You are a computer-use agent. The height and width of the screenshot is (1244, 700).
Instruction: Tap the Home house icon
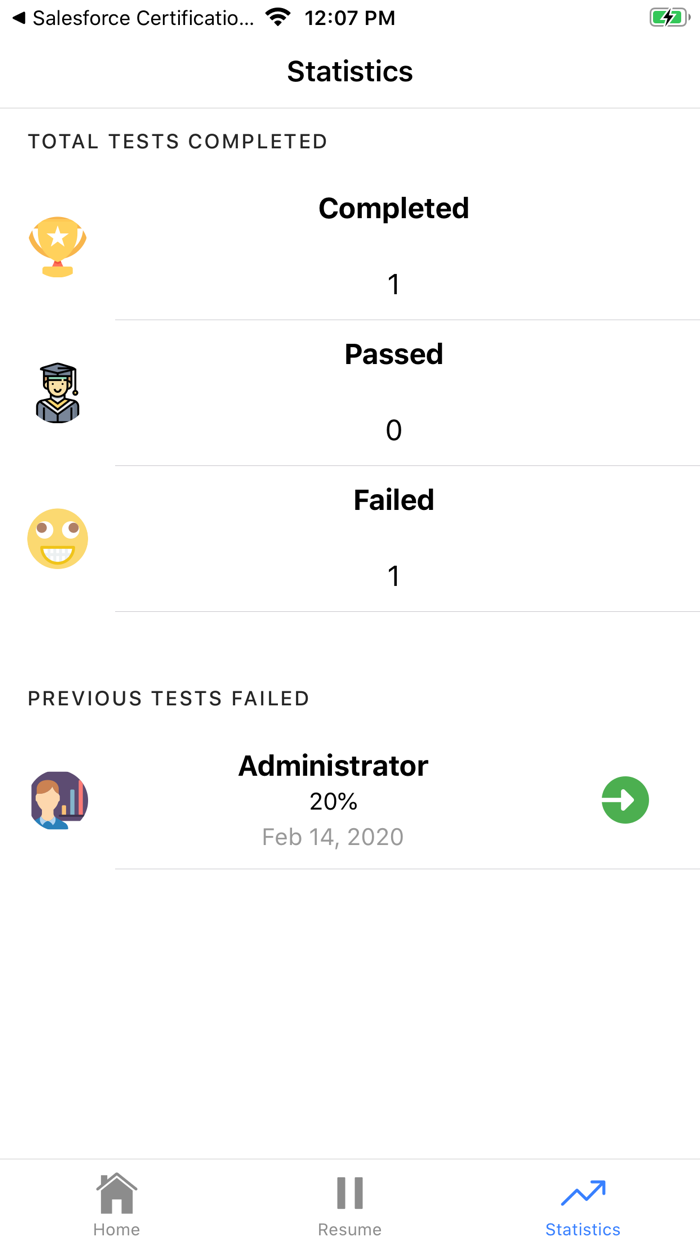pyautogui.click(x=117, y=1193)
